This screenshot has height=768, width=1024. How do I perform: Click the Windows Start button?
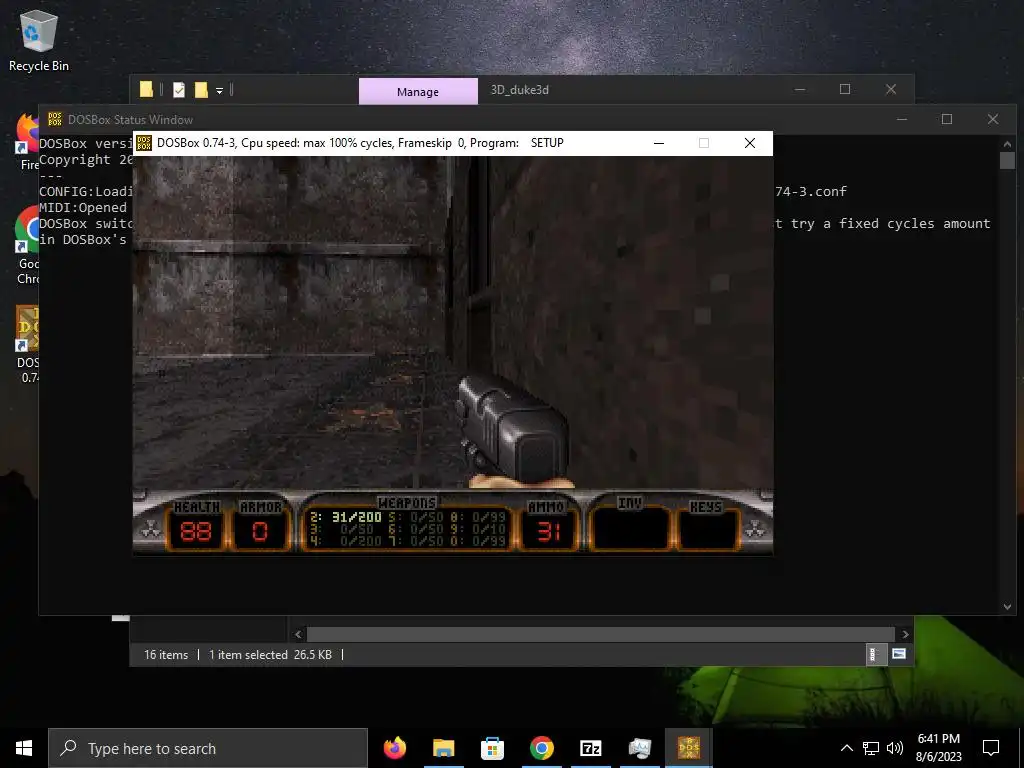tap(24, 748)
